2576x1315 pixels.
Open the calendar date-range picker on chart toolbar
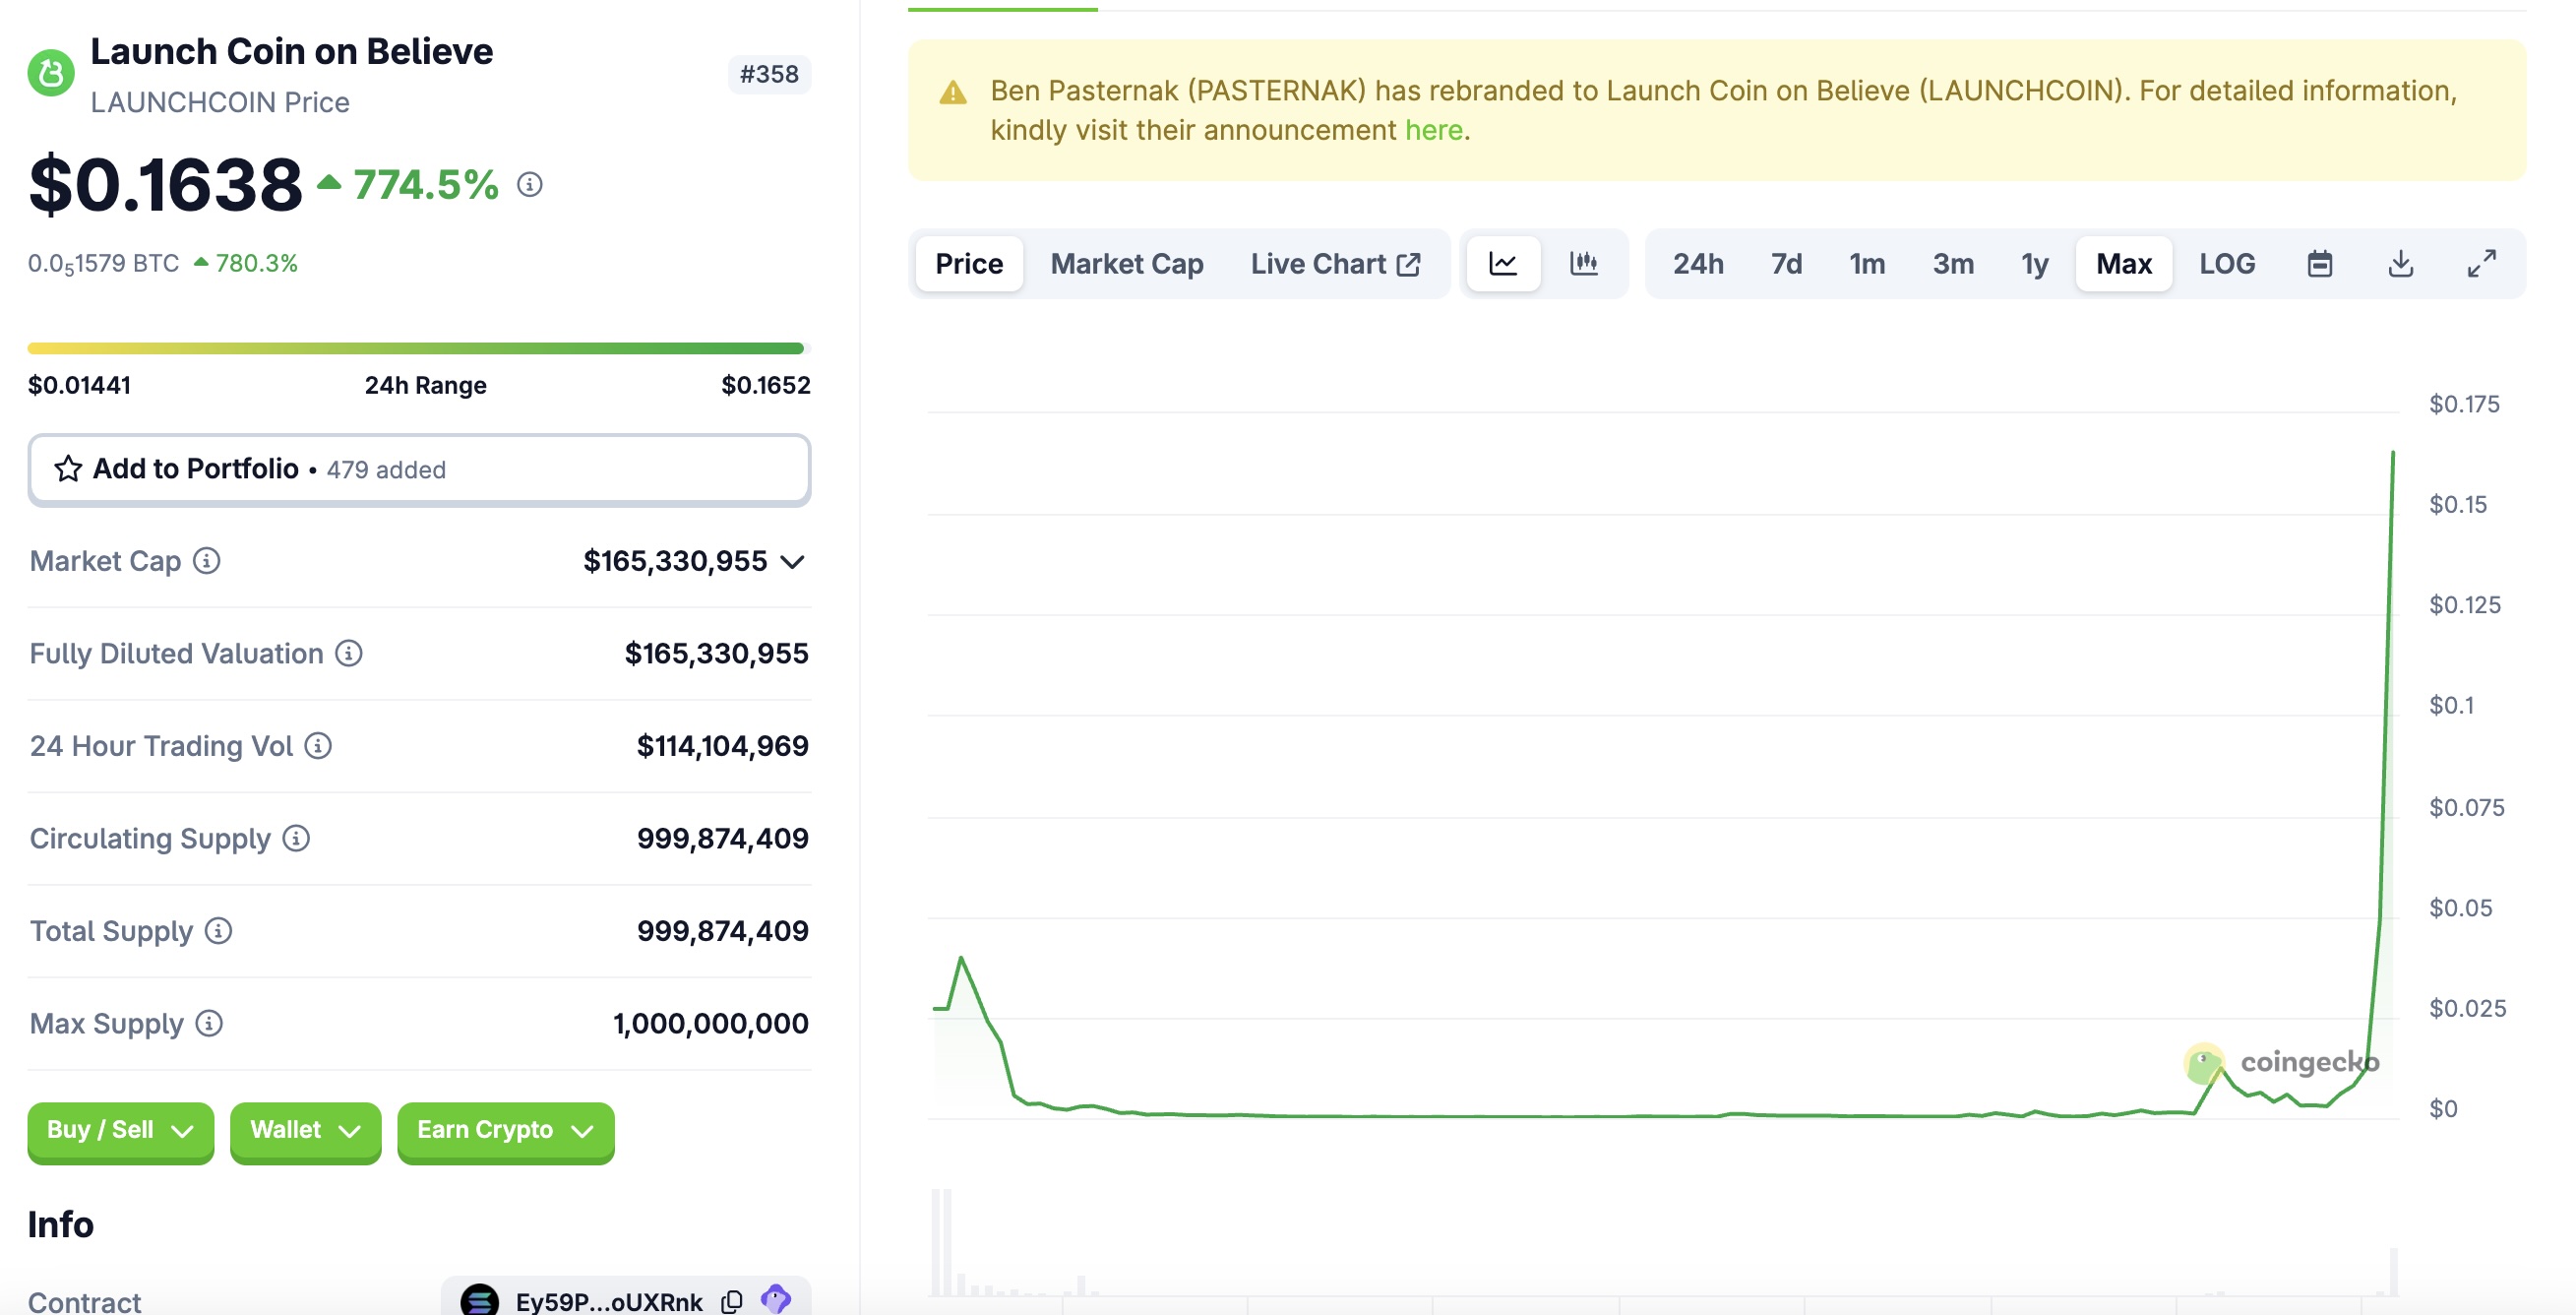(x=2320, y=263)
